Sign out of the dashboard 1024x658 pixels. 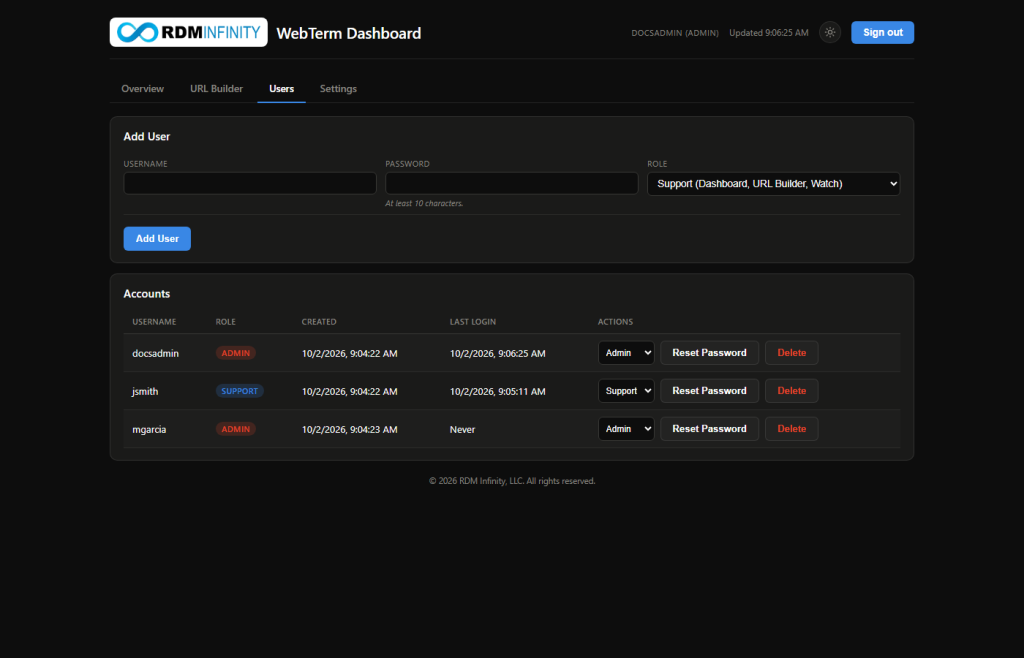click(882, 33)
